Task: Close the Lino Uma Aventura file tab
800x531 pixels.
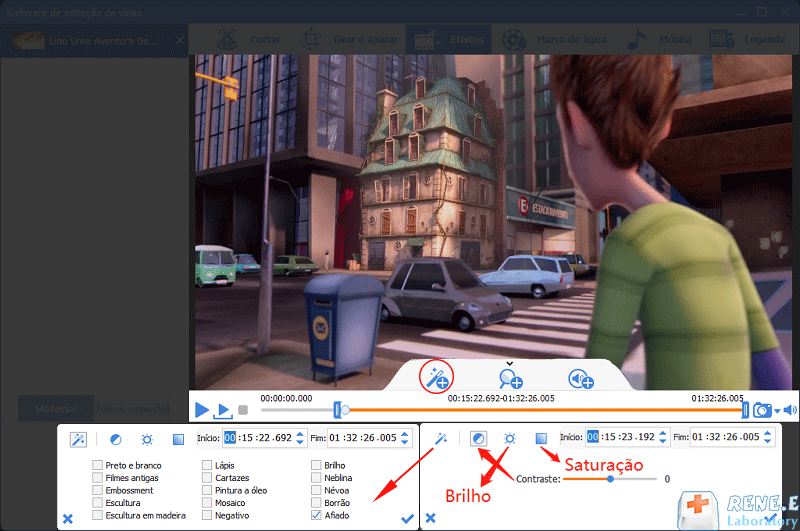Action: [180, 40]
